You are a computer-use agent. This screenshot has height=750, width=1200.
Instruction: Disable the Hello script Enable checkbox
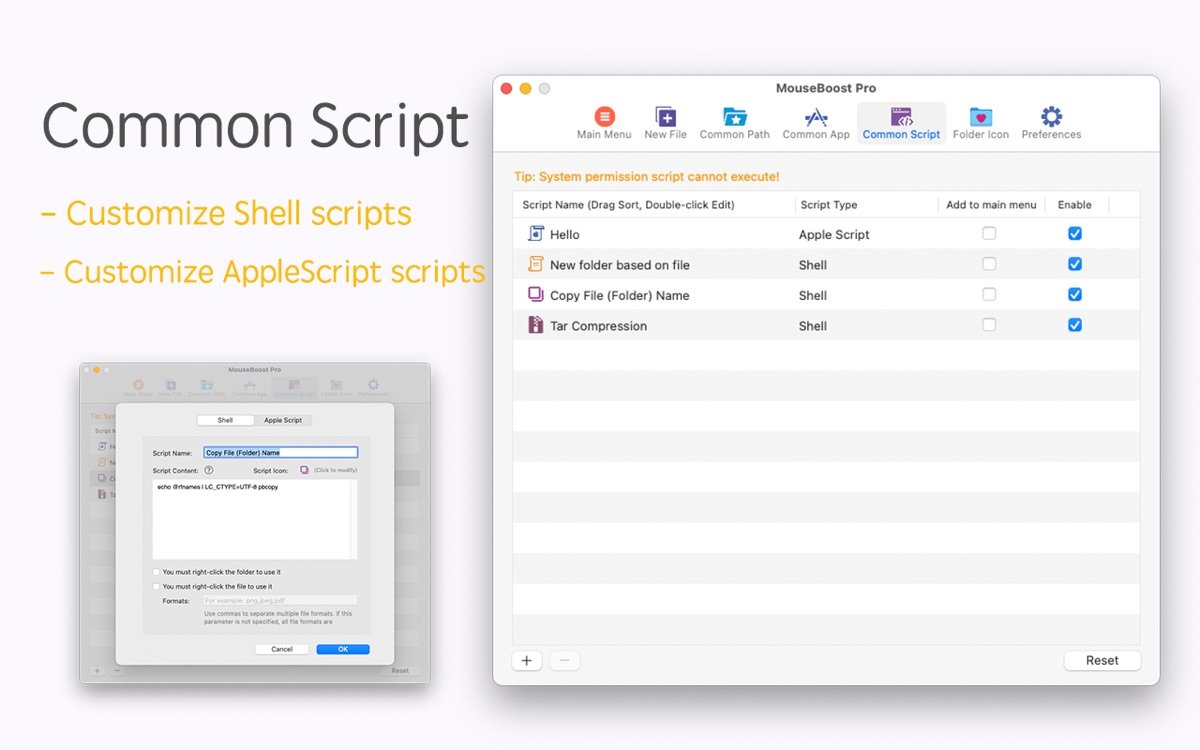(x=1075, y=234)
